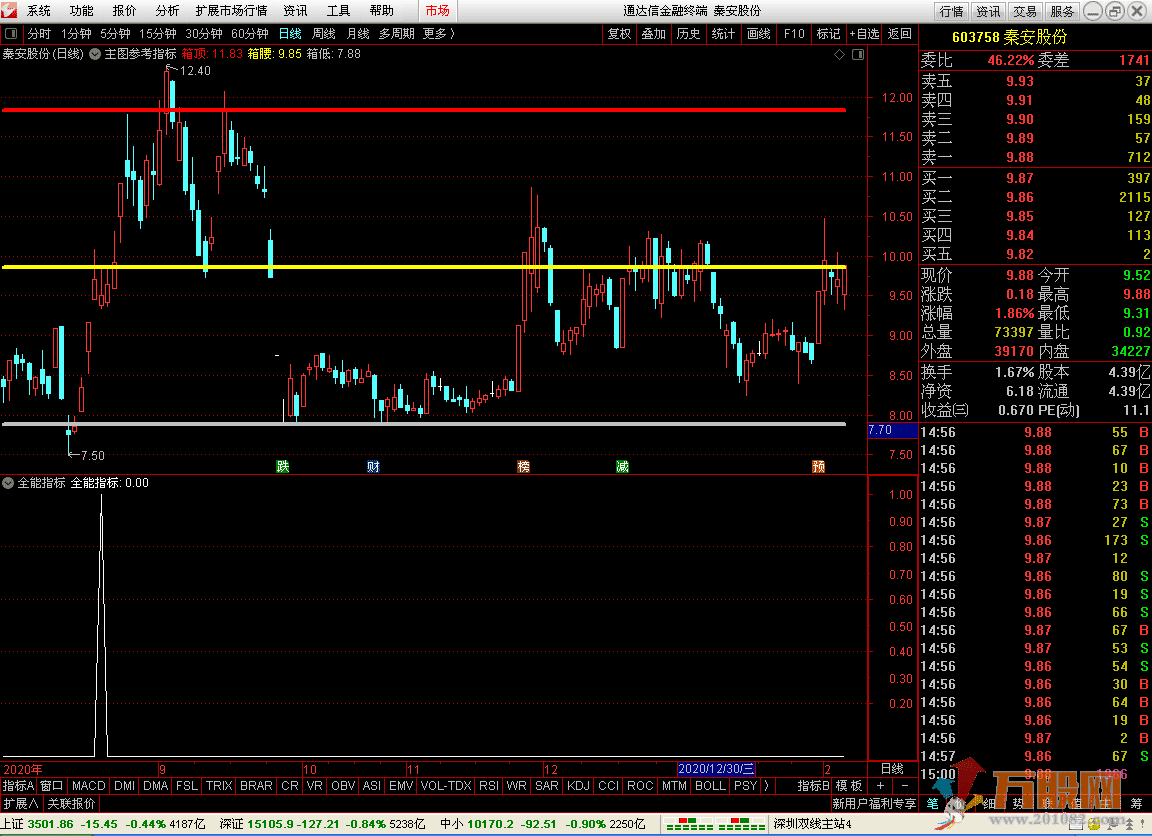This screenshot has width=1152, height=836.
Task: Switch to 30分钟 chart period
Action: [204, 34]
